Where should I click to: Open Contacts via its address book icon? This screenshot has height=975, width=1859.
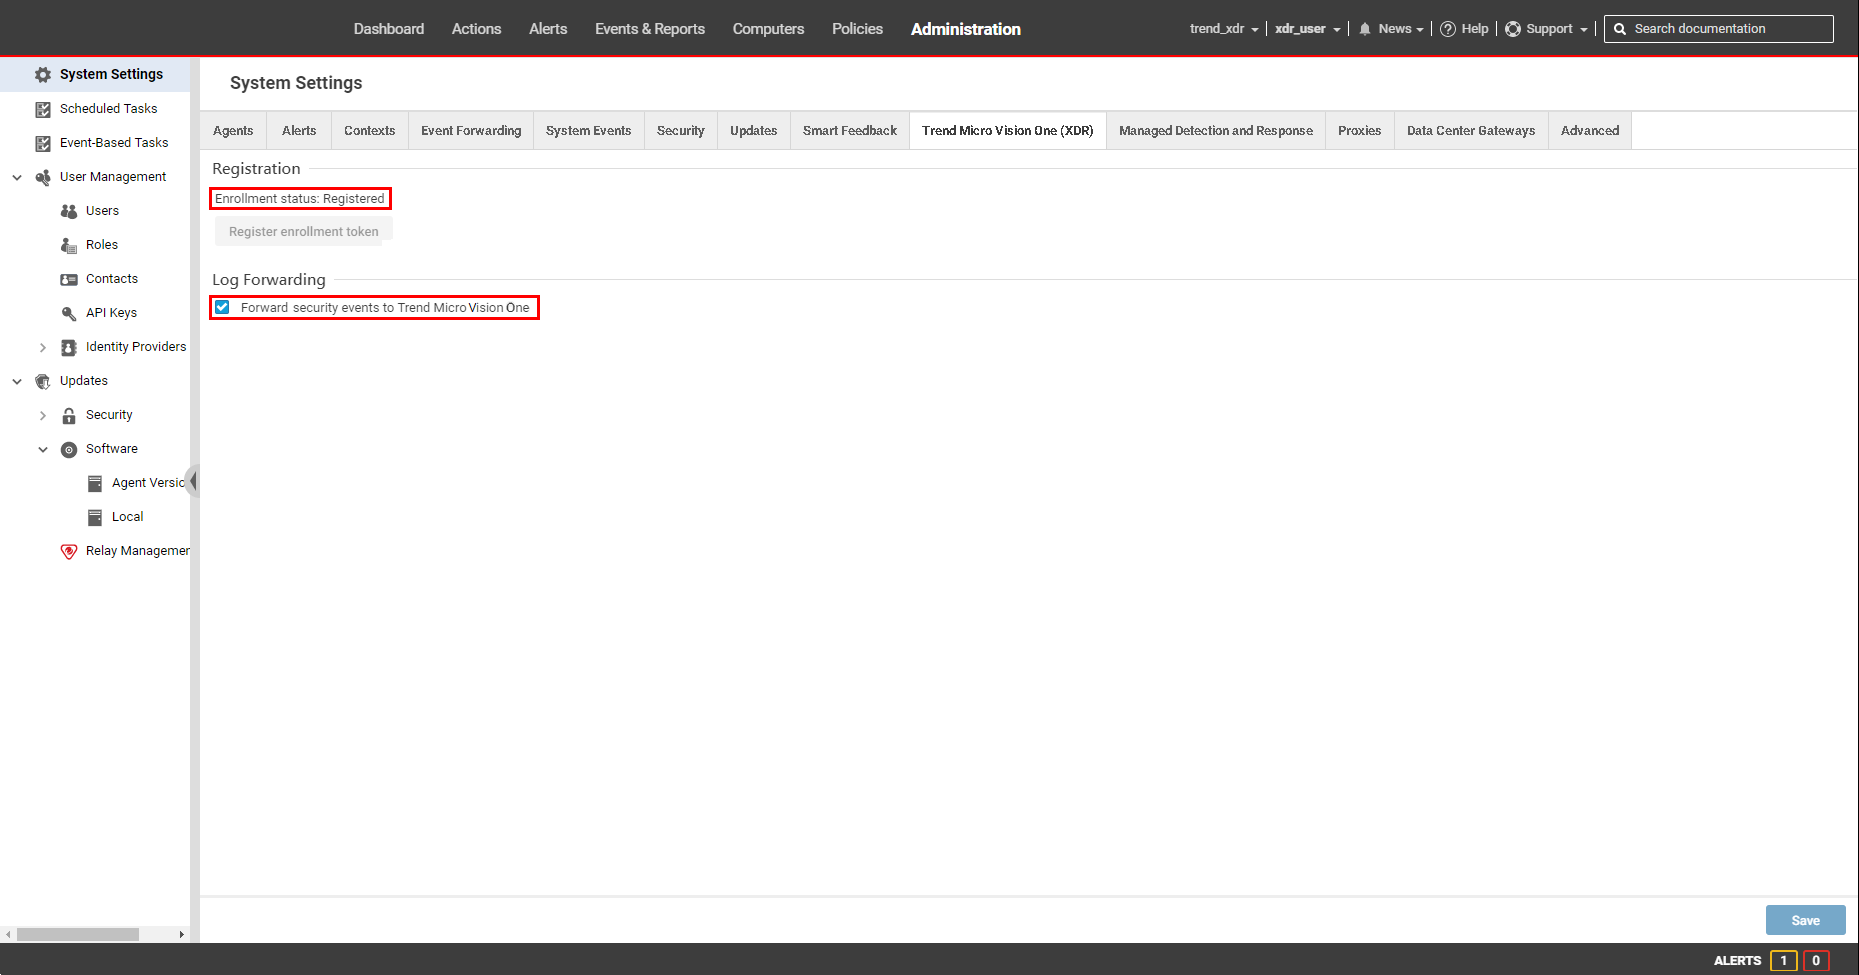pos(68,278)
